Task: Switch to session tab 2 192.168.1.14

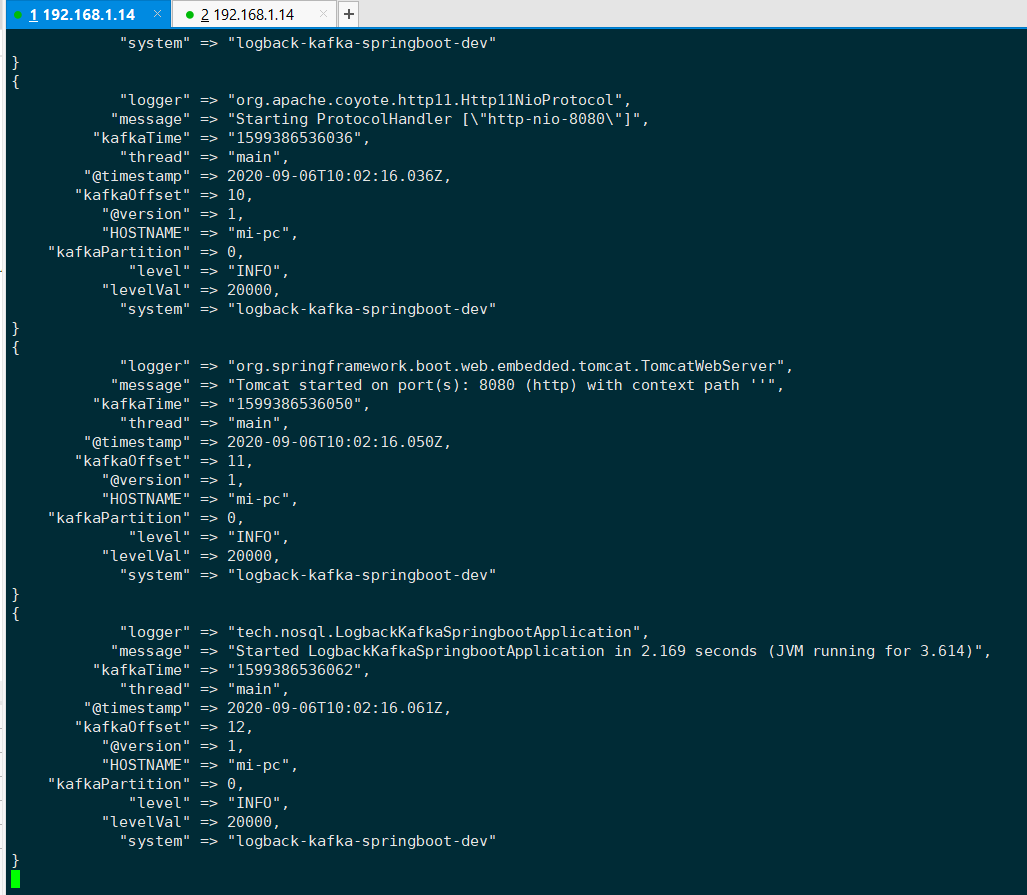Action: click(247, 14)
